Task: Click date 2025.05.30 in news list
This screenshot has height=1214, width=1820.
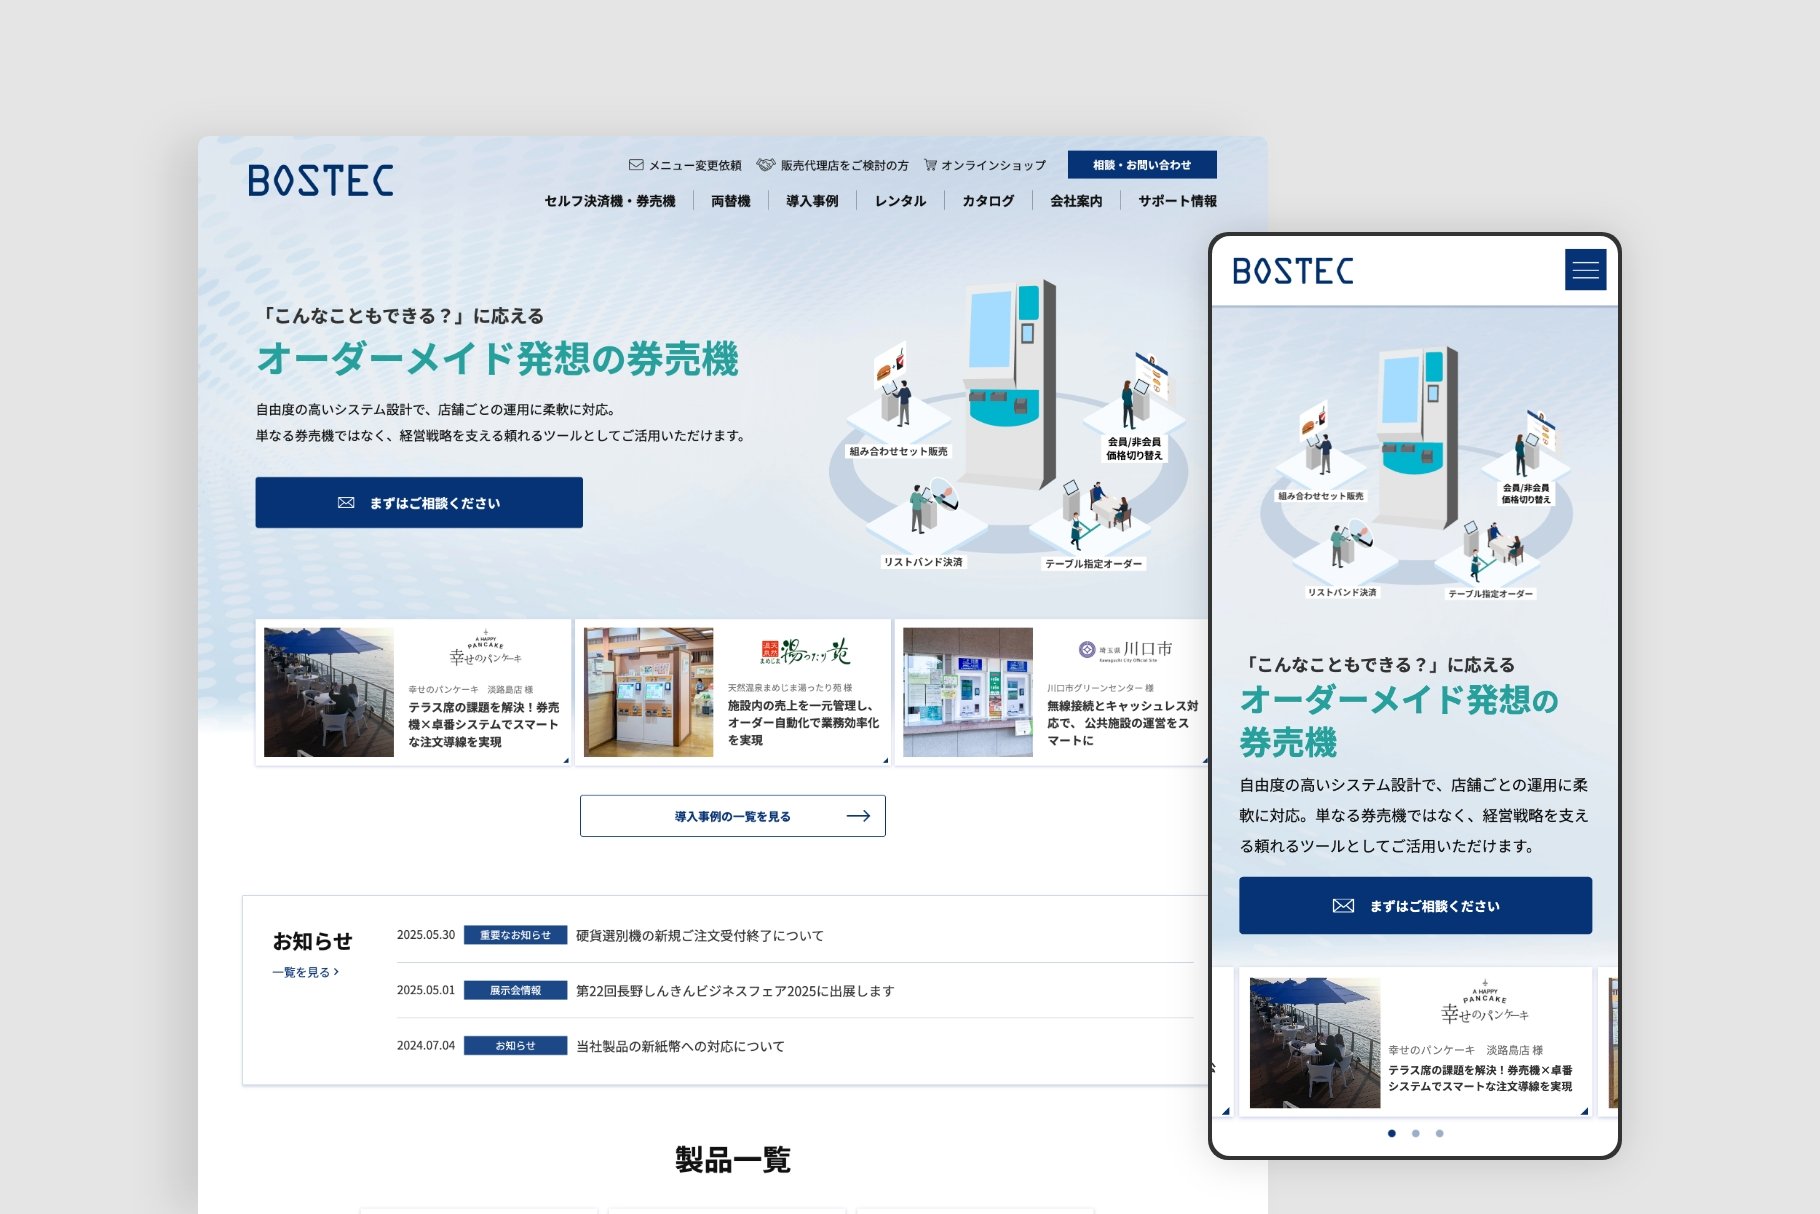Action: [x=426, y=935]
